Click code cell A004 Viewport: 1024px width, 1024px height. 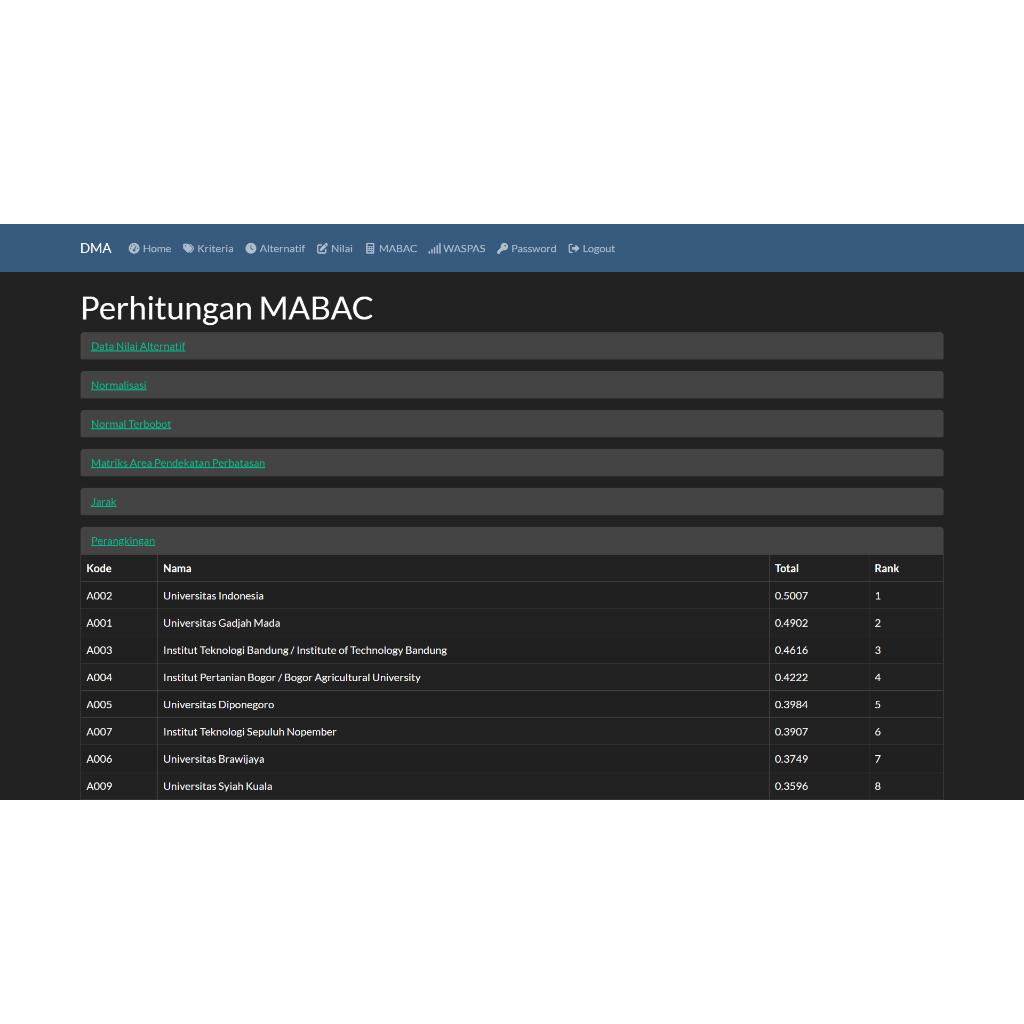(x=119, y=677)
